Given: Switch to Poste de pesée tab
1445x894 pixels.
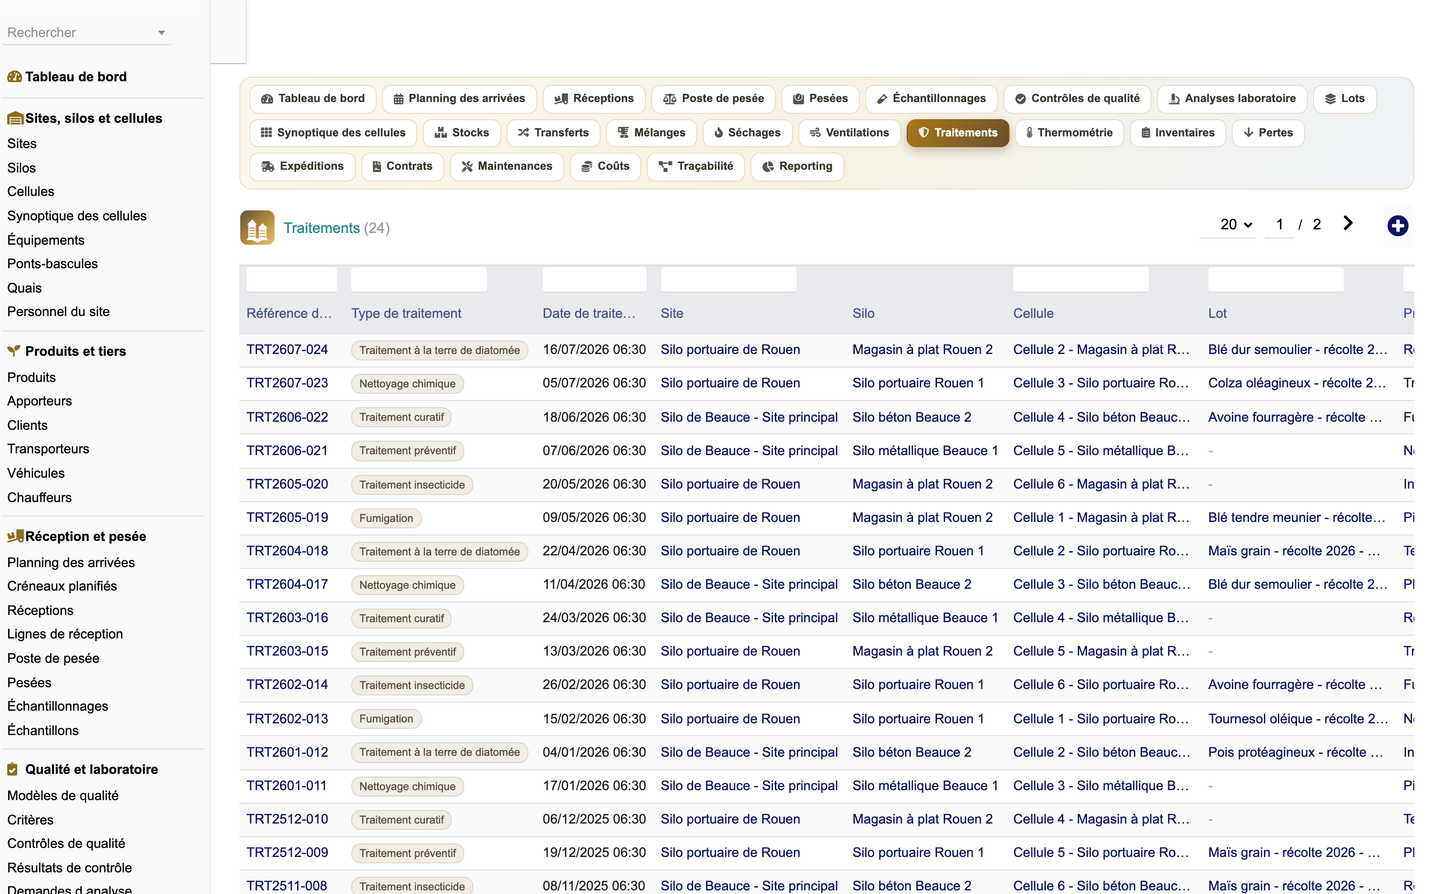Looking at the screenshot, I should pos(714,99).
